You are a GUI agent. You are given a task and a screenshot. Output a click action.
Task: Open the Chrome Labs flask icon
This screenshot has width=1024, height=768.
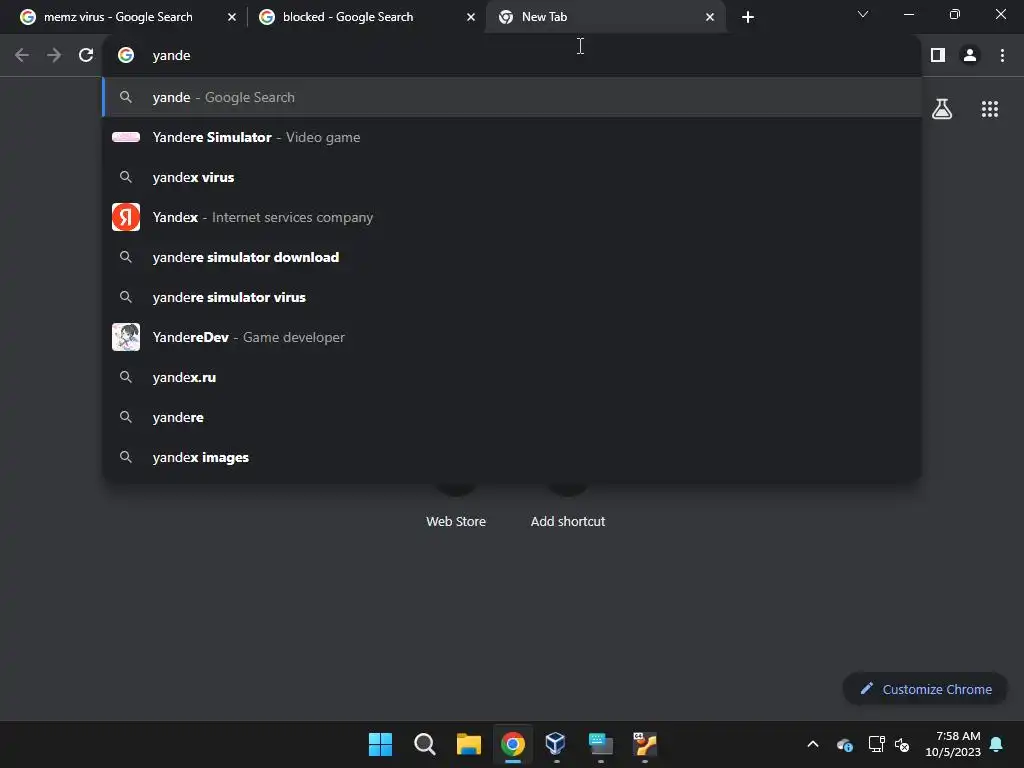942,109
